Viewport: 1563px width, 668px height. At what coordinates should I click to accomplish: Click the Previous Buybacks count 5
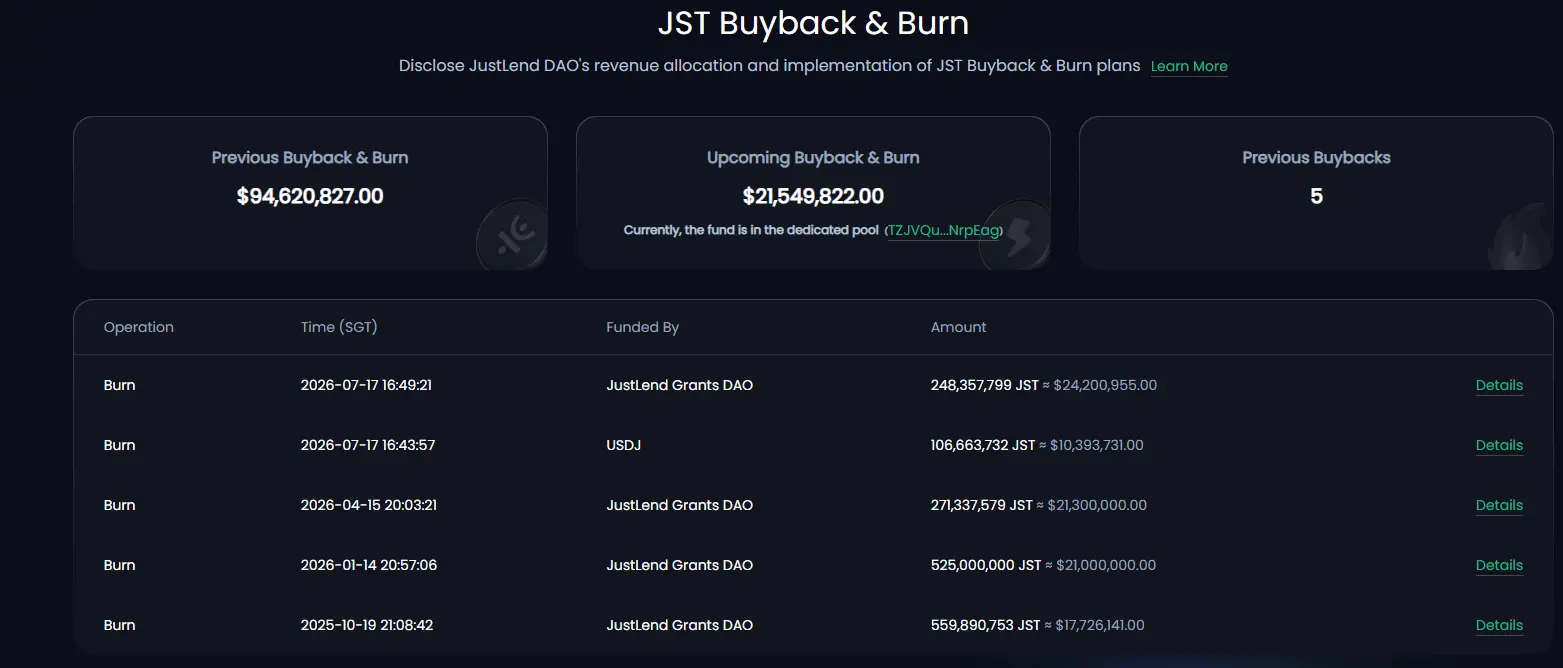[x=1316, y=196]
